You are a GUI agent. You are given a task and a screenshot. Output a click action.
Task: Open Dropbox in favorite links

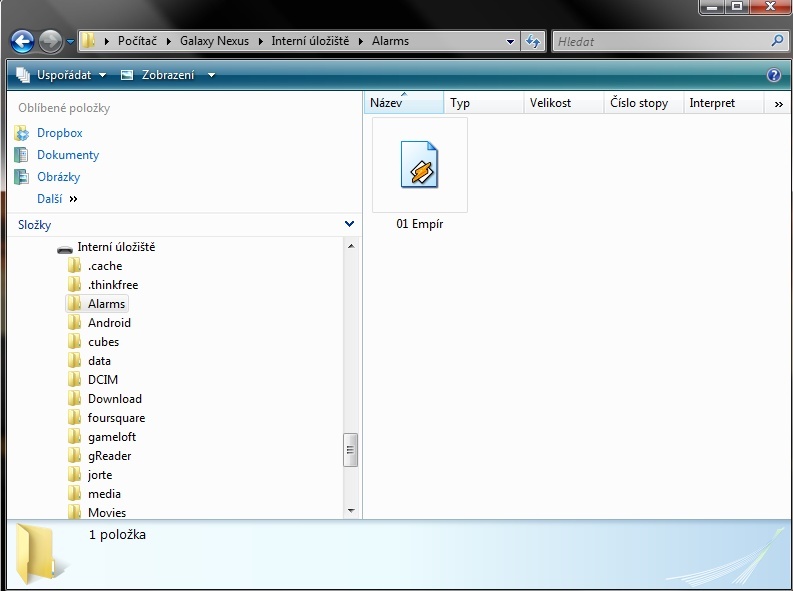click(x=59, y=133)
